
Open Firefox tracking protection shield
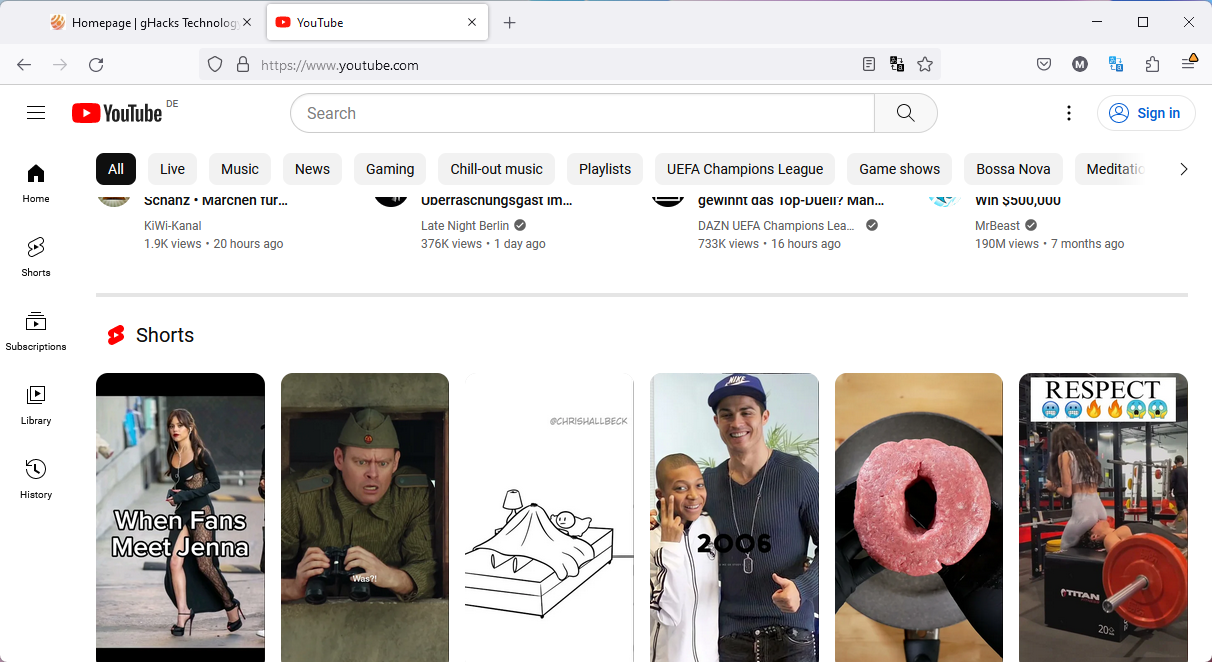(x=215, y=64)
